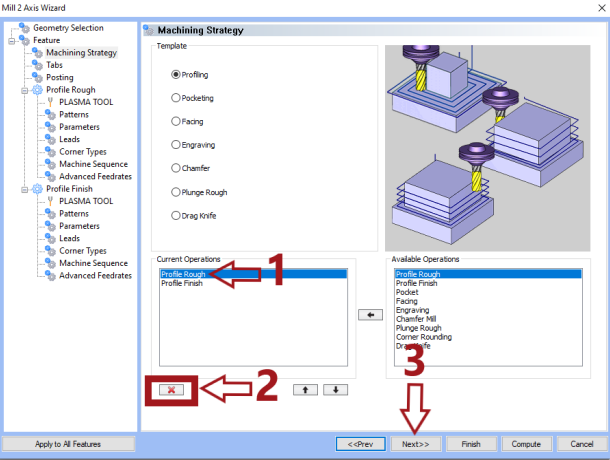Click Apply to All Features button
610x460 pixels.
pyautogui.click(x=68, y=444)
